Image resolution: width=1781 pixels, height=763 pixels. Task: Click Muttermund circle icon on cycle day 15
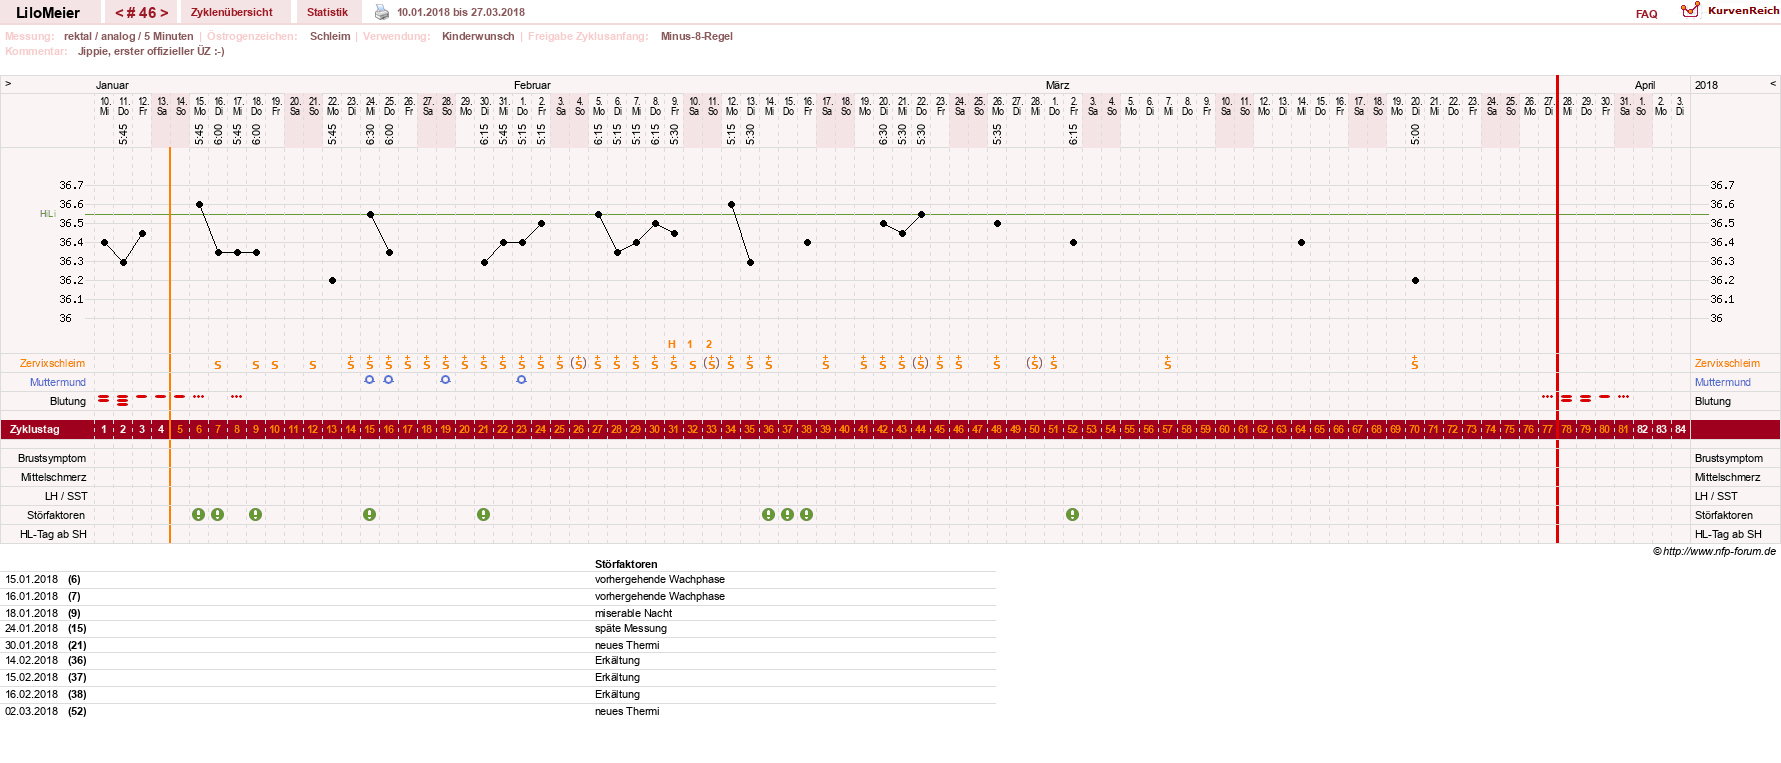(x=370, y=380)
